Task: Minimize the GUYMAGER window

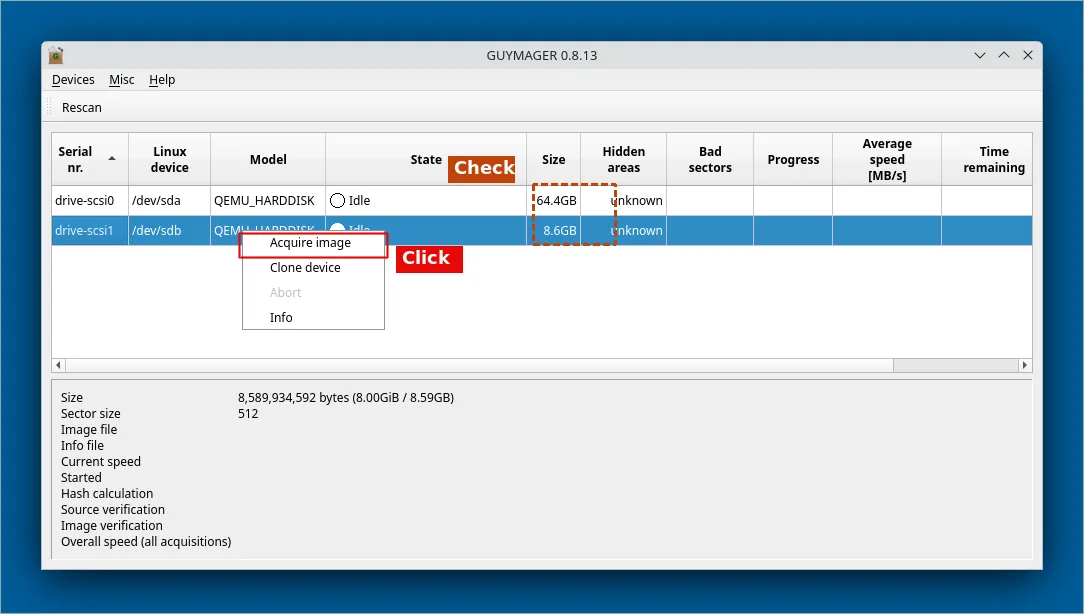Action: click(x=980, y=55)
